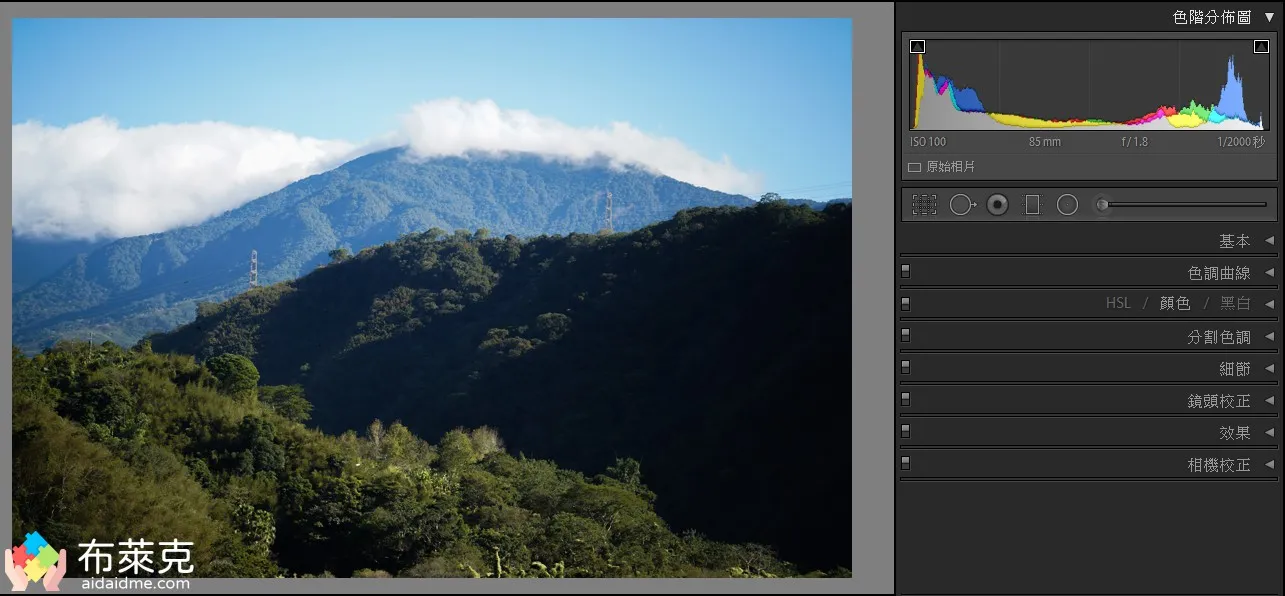
Task: Collapse the 色階分佈圖 histogram panel arrow
Action: (x=1269, y=17)
